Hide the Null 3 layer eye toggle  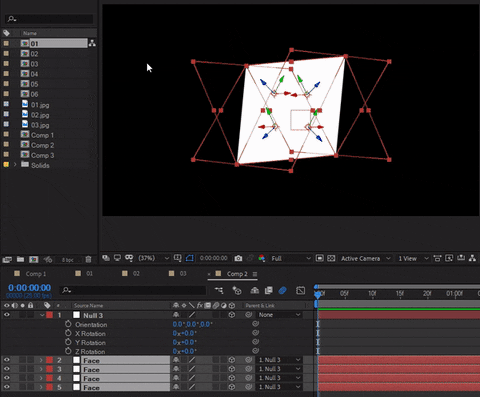[x=6, y=315]
